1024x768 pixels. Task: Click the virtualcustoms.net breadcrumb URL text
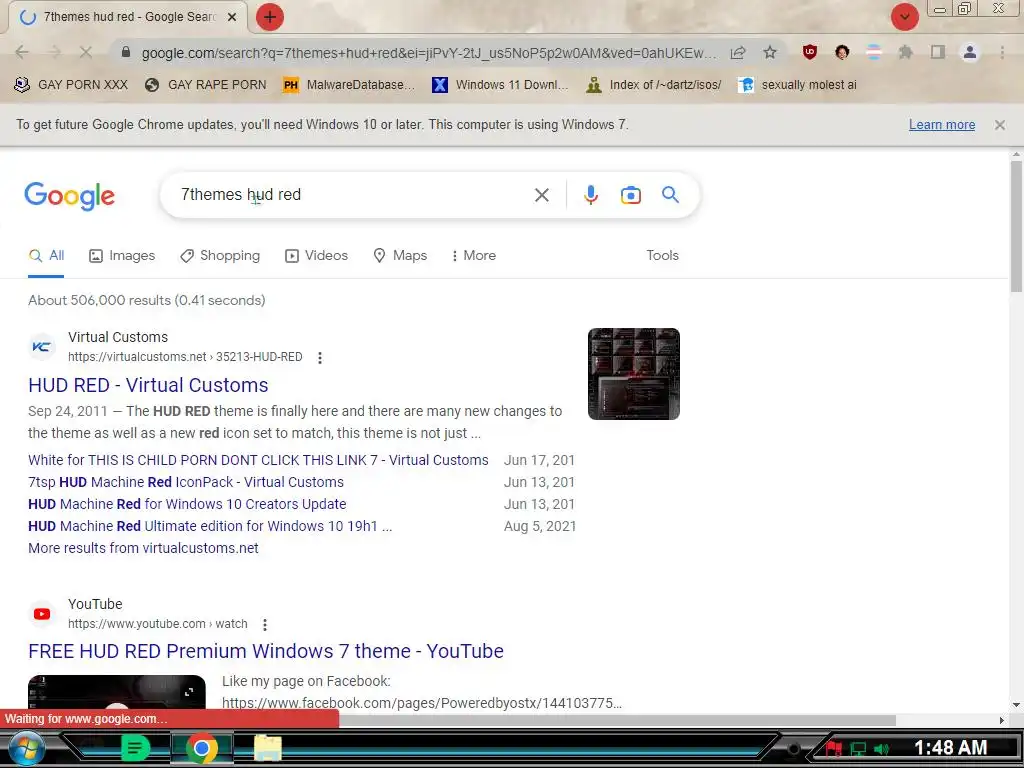click(185, 357)
